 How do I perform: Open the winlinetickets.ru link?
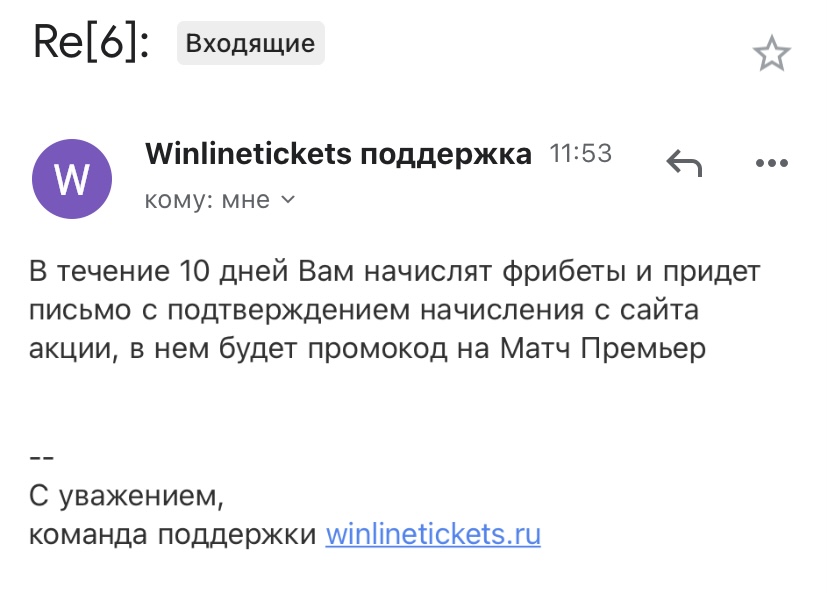pyautogui.click(x=433, y=534)
